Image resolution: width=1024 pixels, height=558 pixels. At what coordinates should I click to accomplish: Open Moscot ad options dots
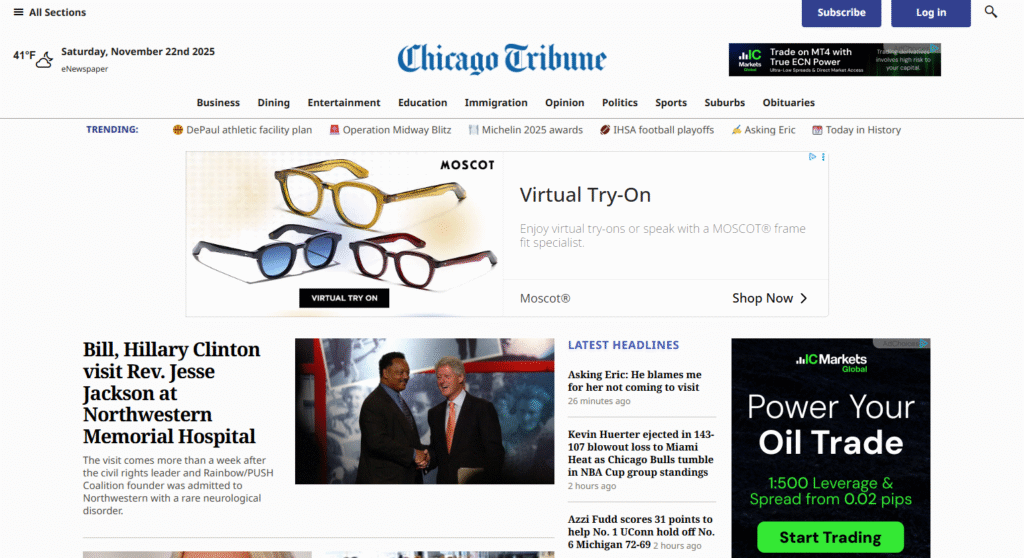pyautogui.click(x=823, y=157)
